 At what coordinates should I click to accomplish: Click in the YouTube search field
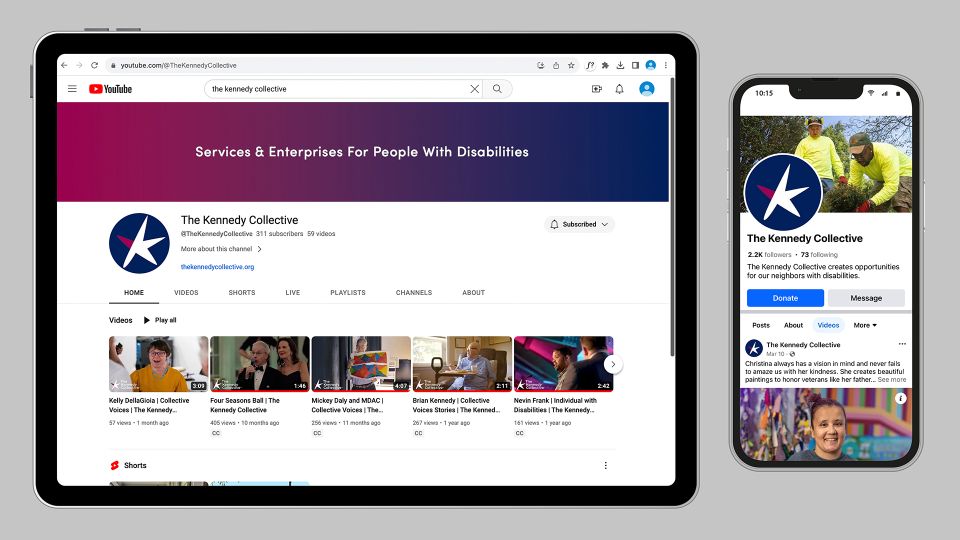tap(335, 89)
